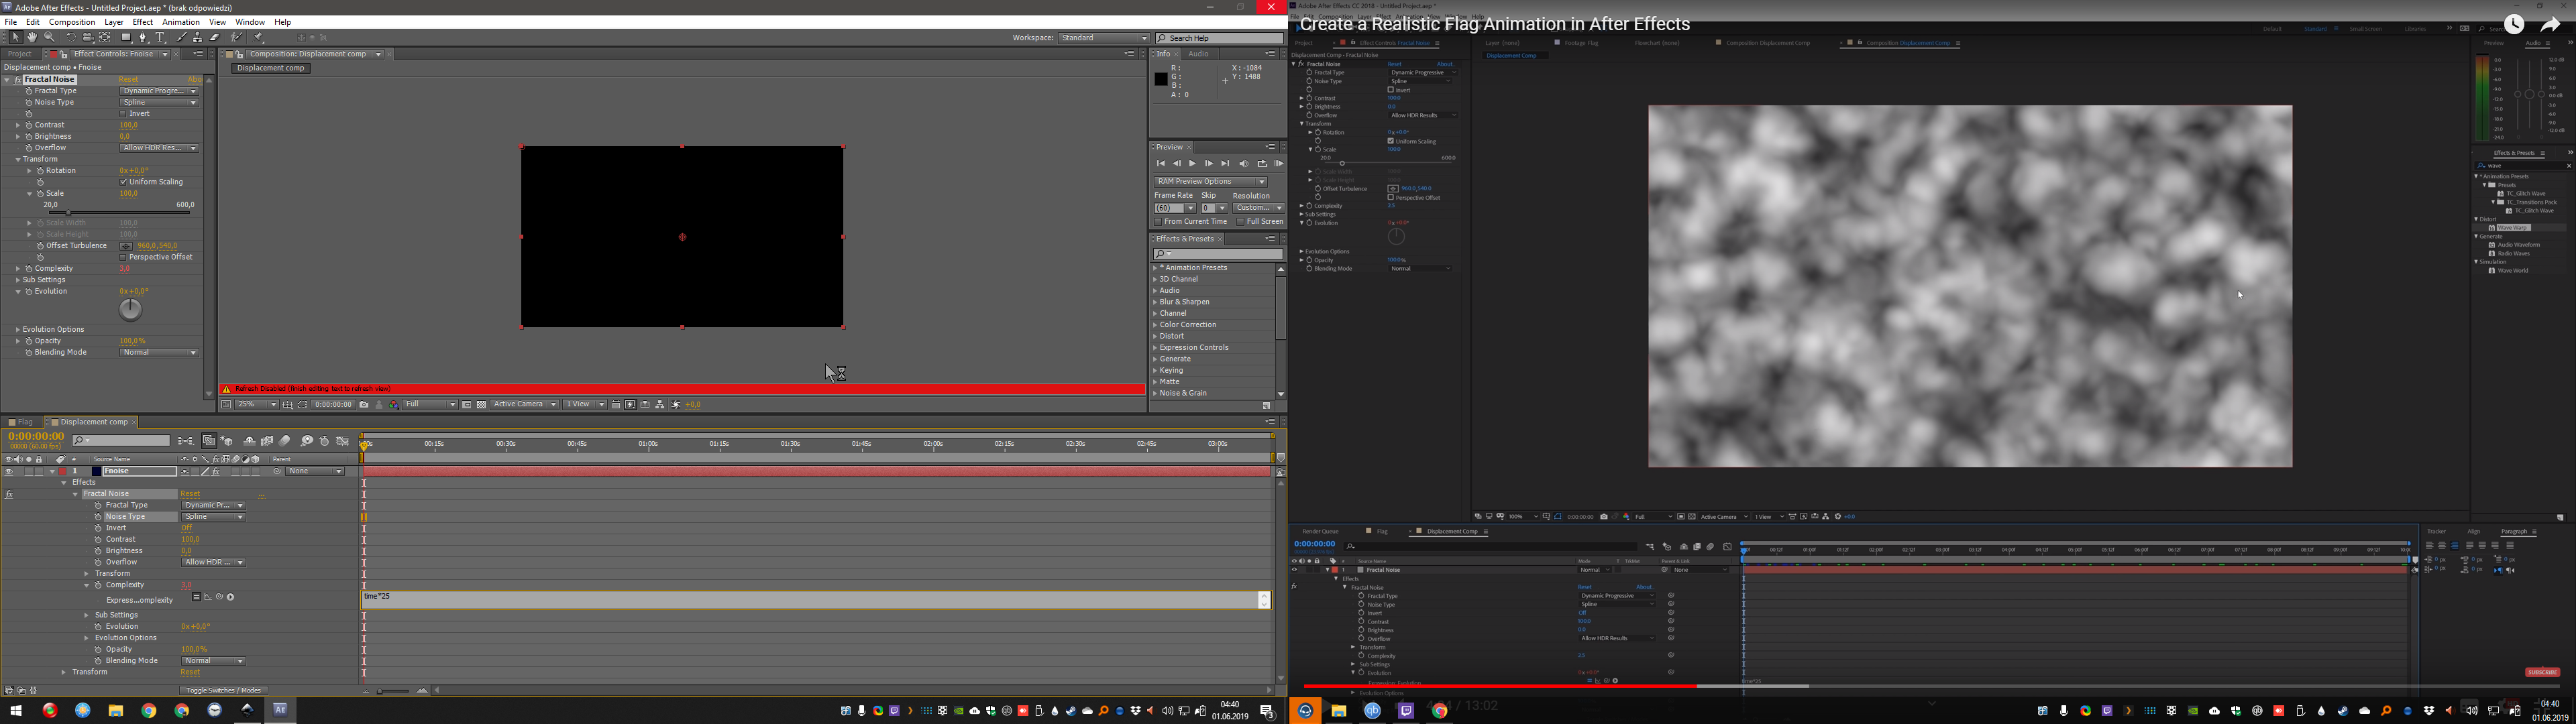
Task: Click the expression pick whip icon
Action: [219, 597]
